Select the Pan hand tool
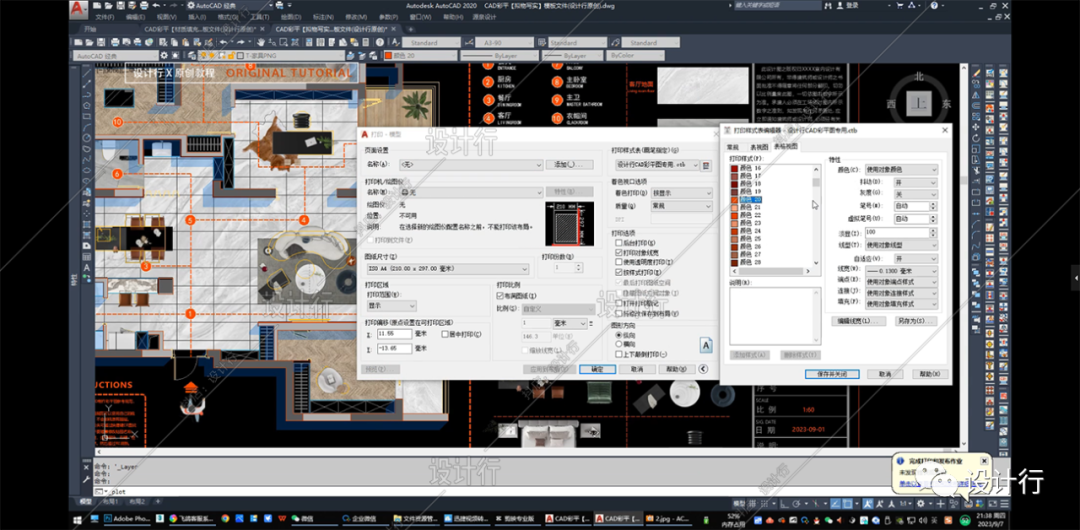The width and height of the screenshot is (1080, 530). click(261, 42)
